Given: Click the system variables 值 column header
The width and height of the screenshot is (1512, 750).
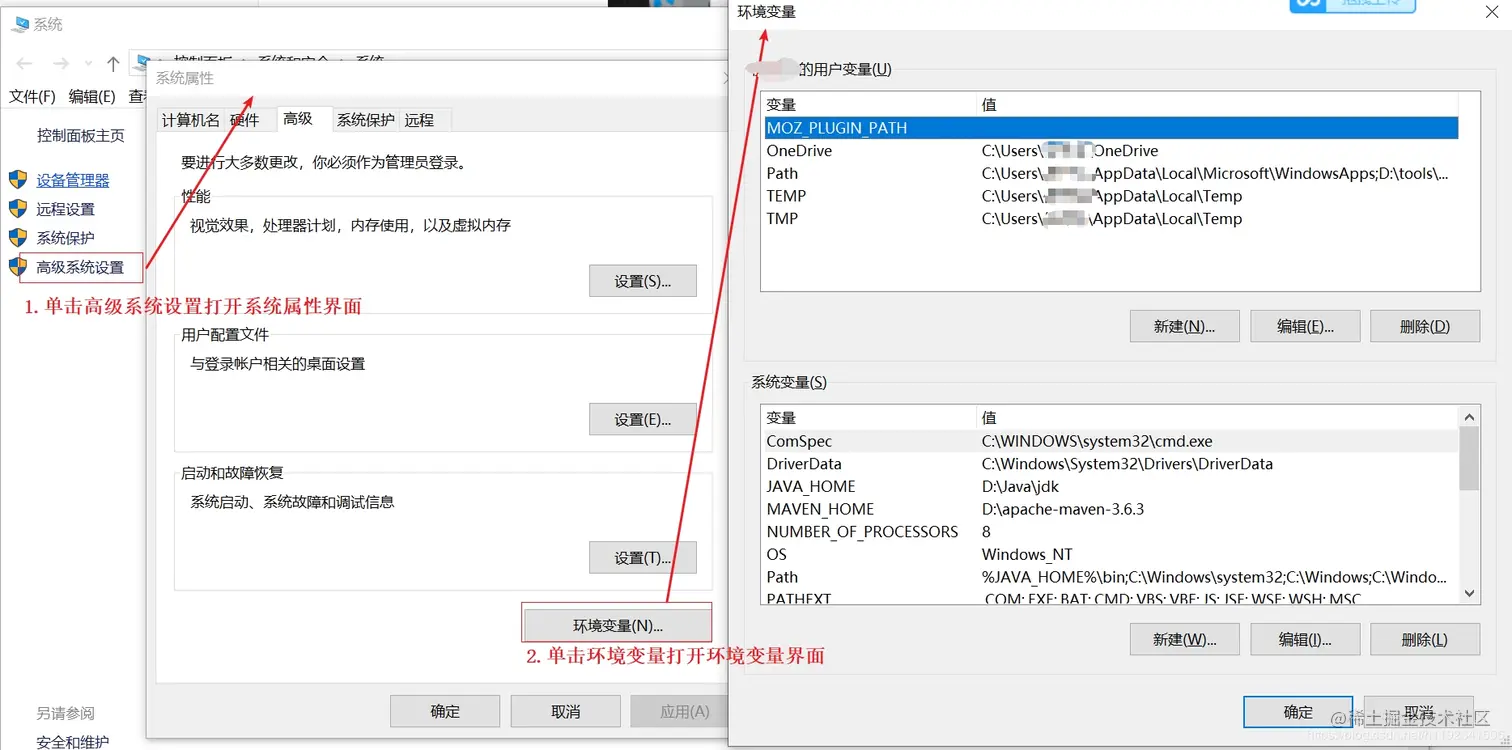Looking at the screenshot, I should tap(1217, 418).
